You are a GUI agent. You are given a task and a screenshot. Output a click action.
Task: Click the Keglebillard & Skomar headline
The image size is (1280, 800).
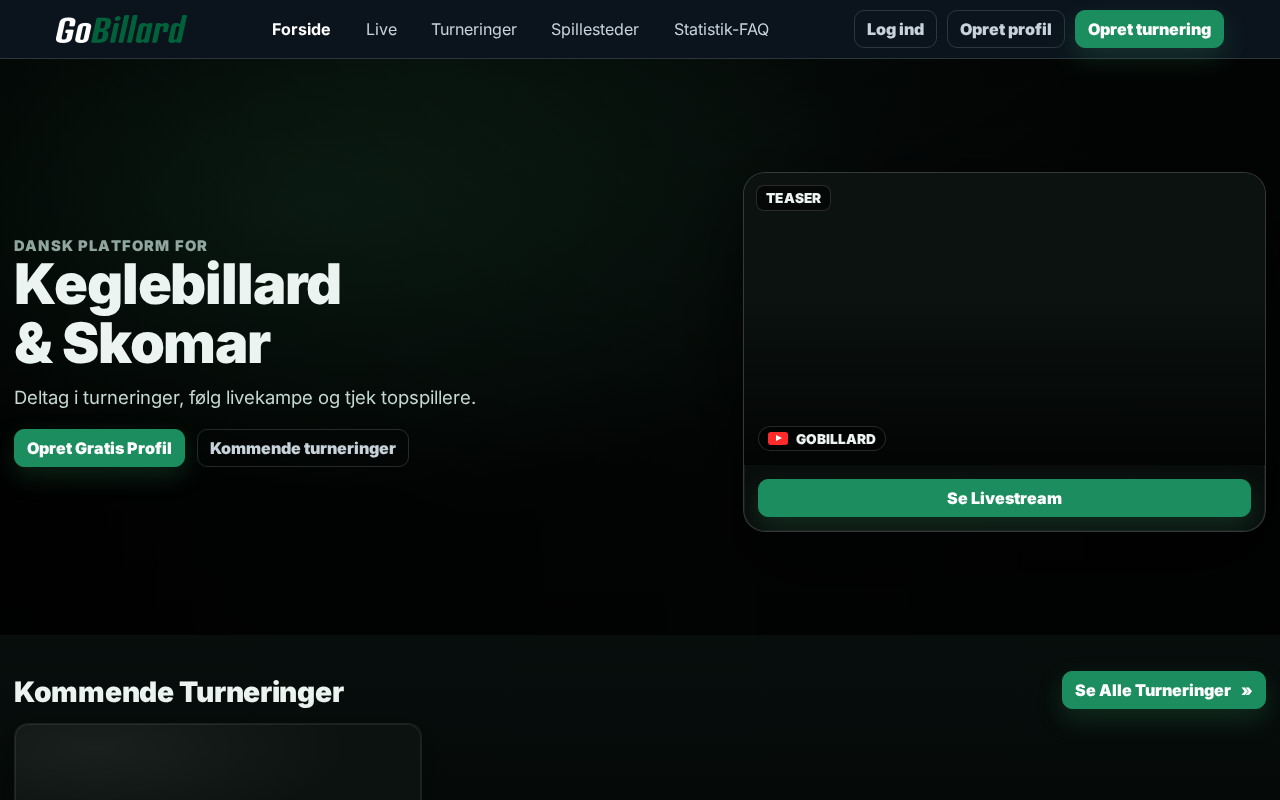click(178, 313)
